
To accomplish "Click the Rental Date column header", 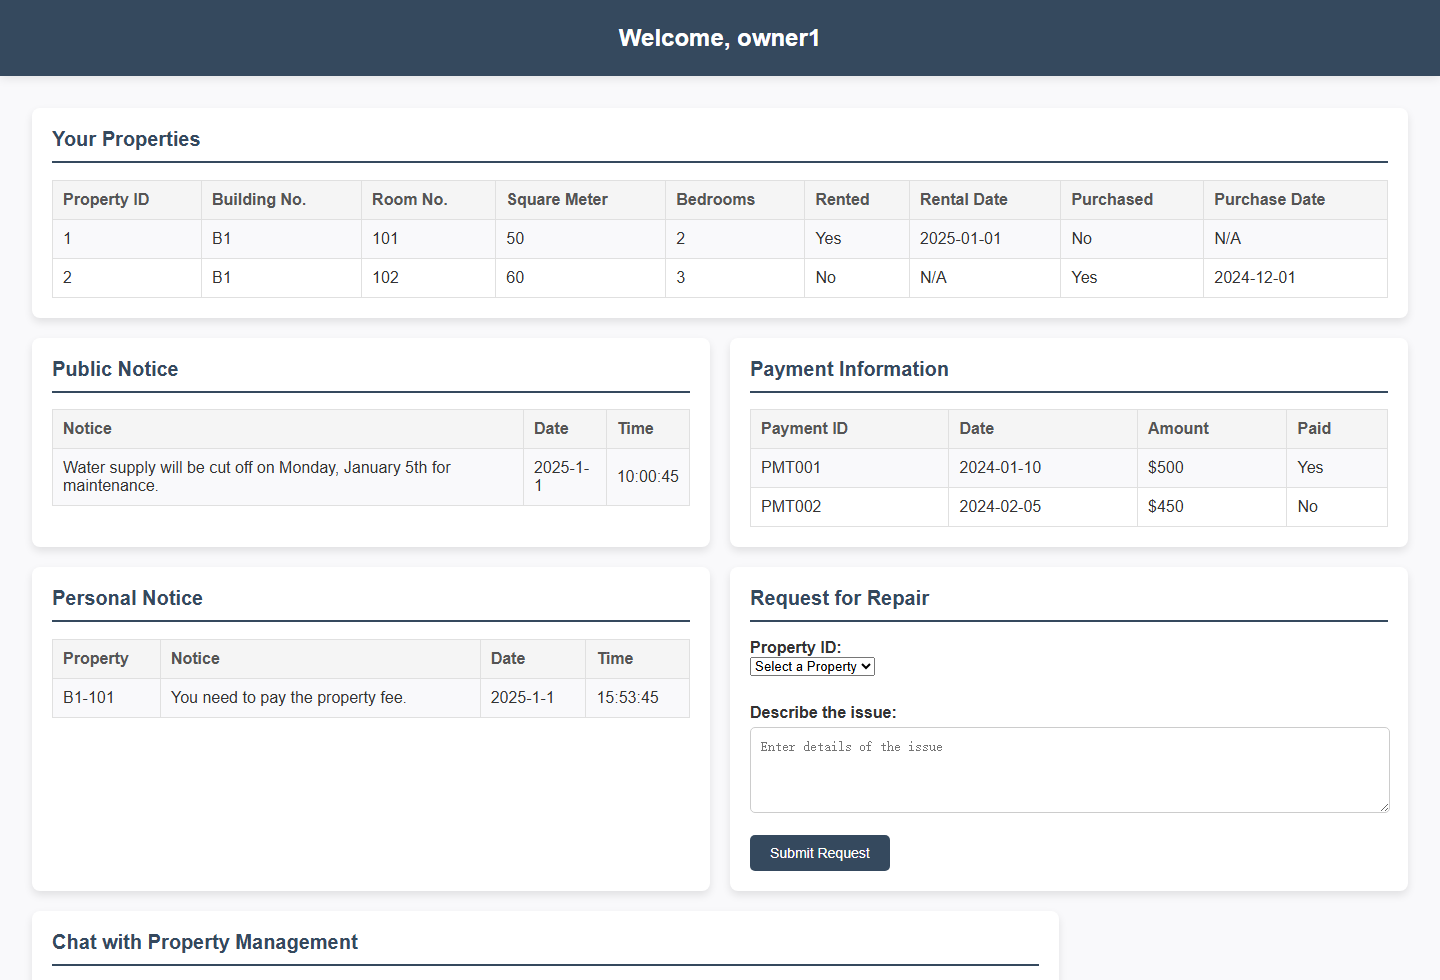I will [x=985, y=200].
